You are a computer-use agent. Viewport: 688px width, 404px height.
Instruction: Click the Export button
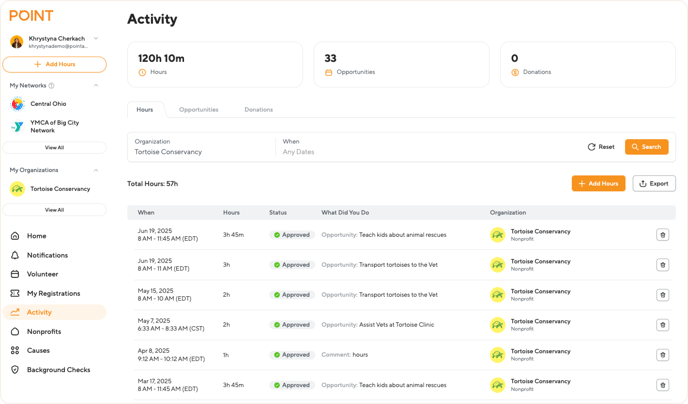click(654, 184)
